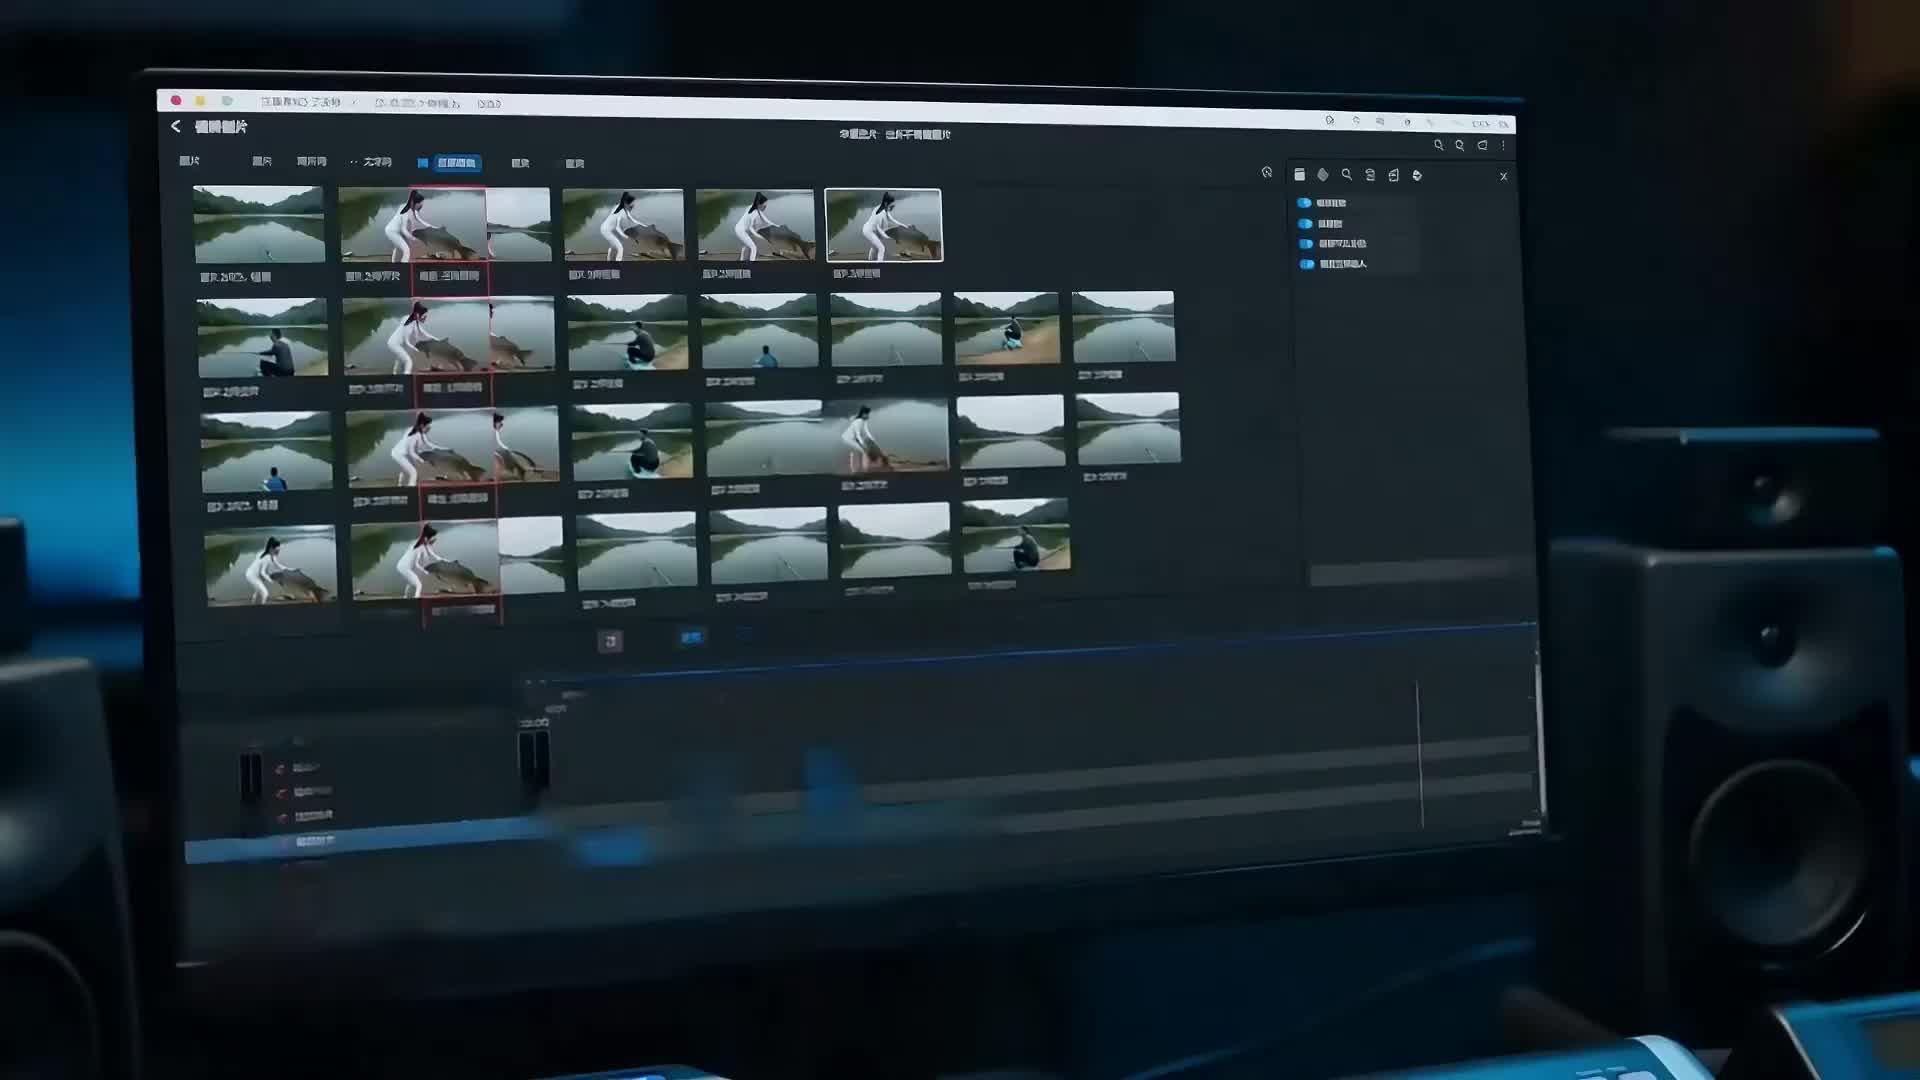Click the first red track icon in timeline list
Screen dimensions: 1920x1080
pyautogui.click(x=281, y=769)
